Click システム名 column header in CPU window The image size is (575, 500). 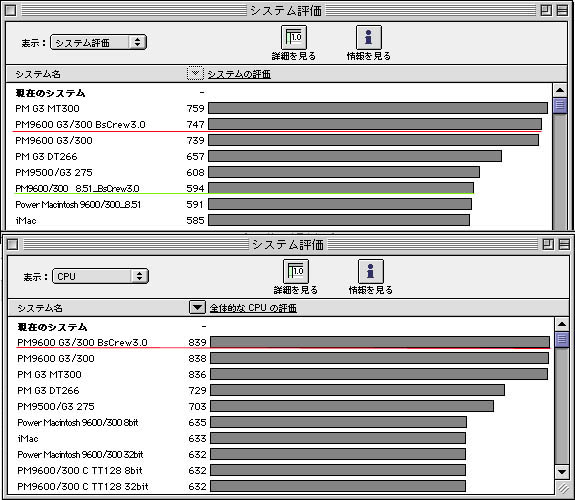(40, 308)
